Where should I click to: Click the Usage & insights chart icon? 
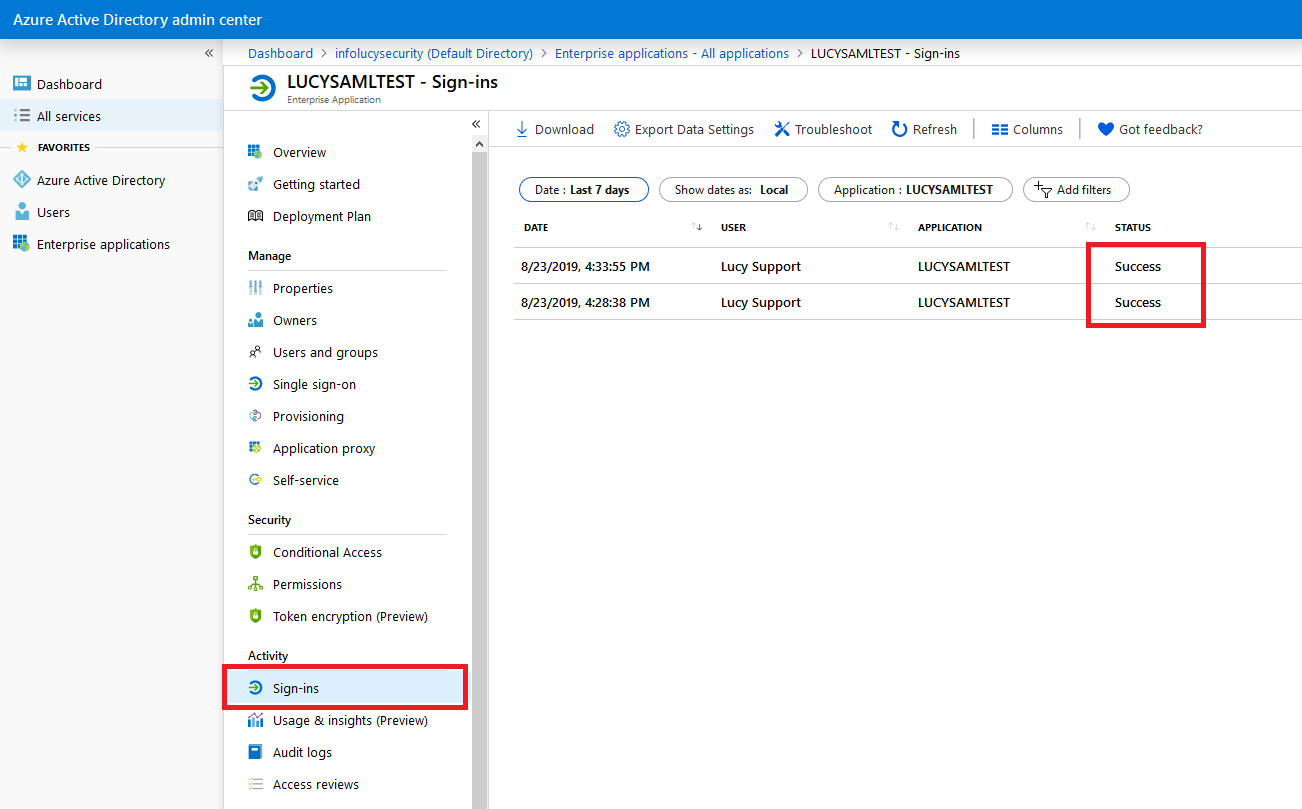[255, 720]
